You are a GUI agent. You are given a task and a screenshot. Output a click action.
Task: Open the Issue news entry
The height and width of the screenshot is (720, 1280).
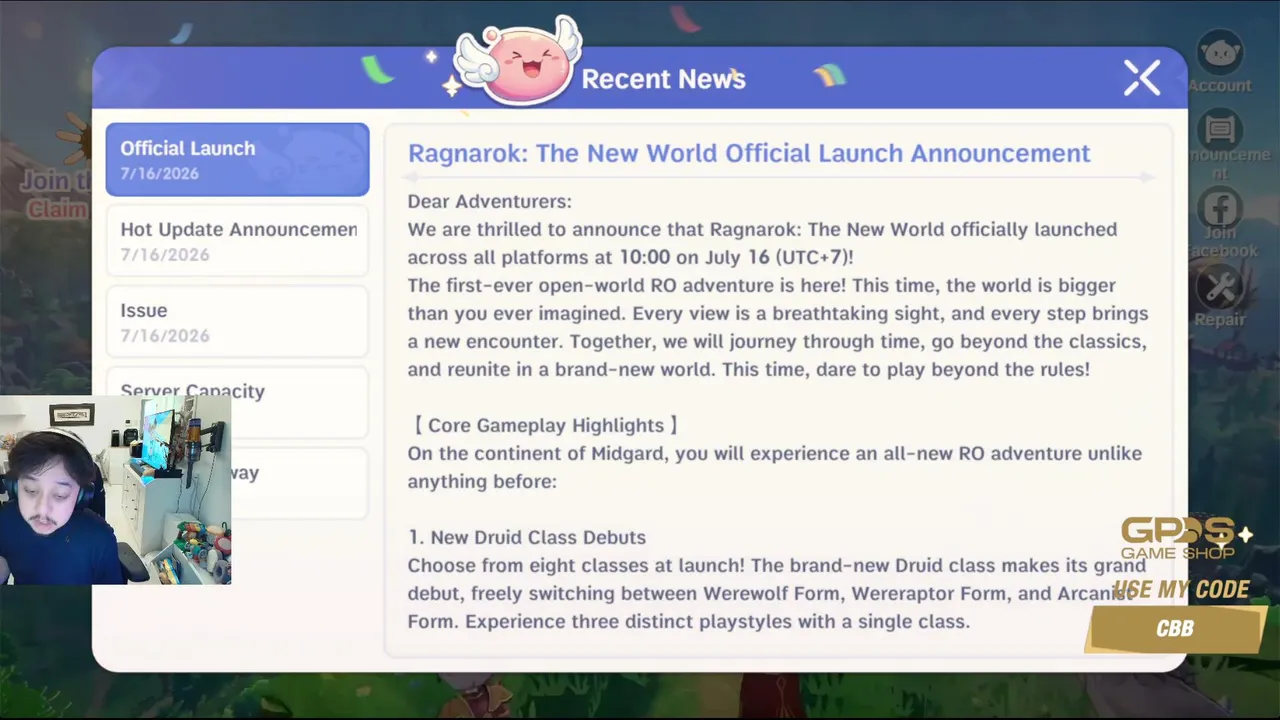[x=237, y=322]
